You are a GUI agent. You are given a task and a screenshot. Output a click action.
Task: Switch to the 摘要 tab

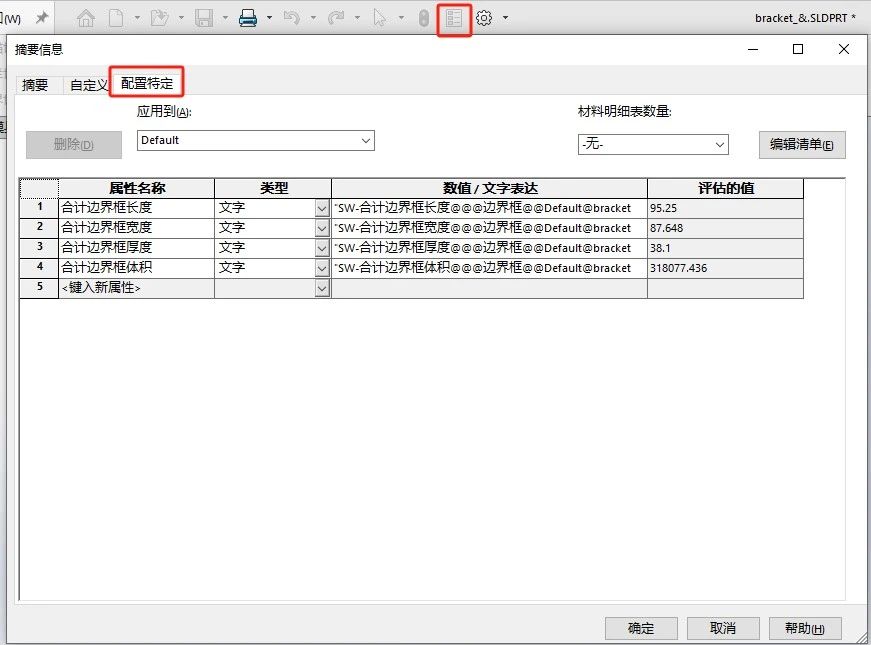35,85
